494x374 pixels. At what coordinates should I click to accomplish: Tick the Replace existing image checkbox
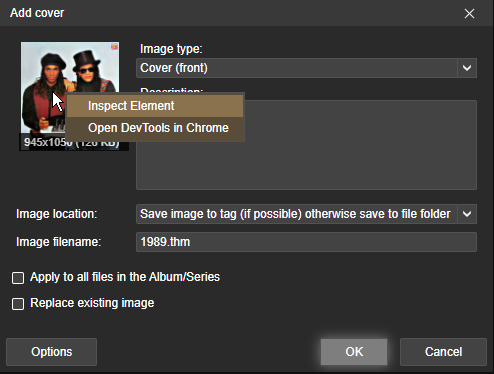pos(18,304)
